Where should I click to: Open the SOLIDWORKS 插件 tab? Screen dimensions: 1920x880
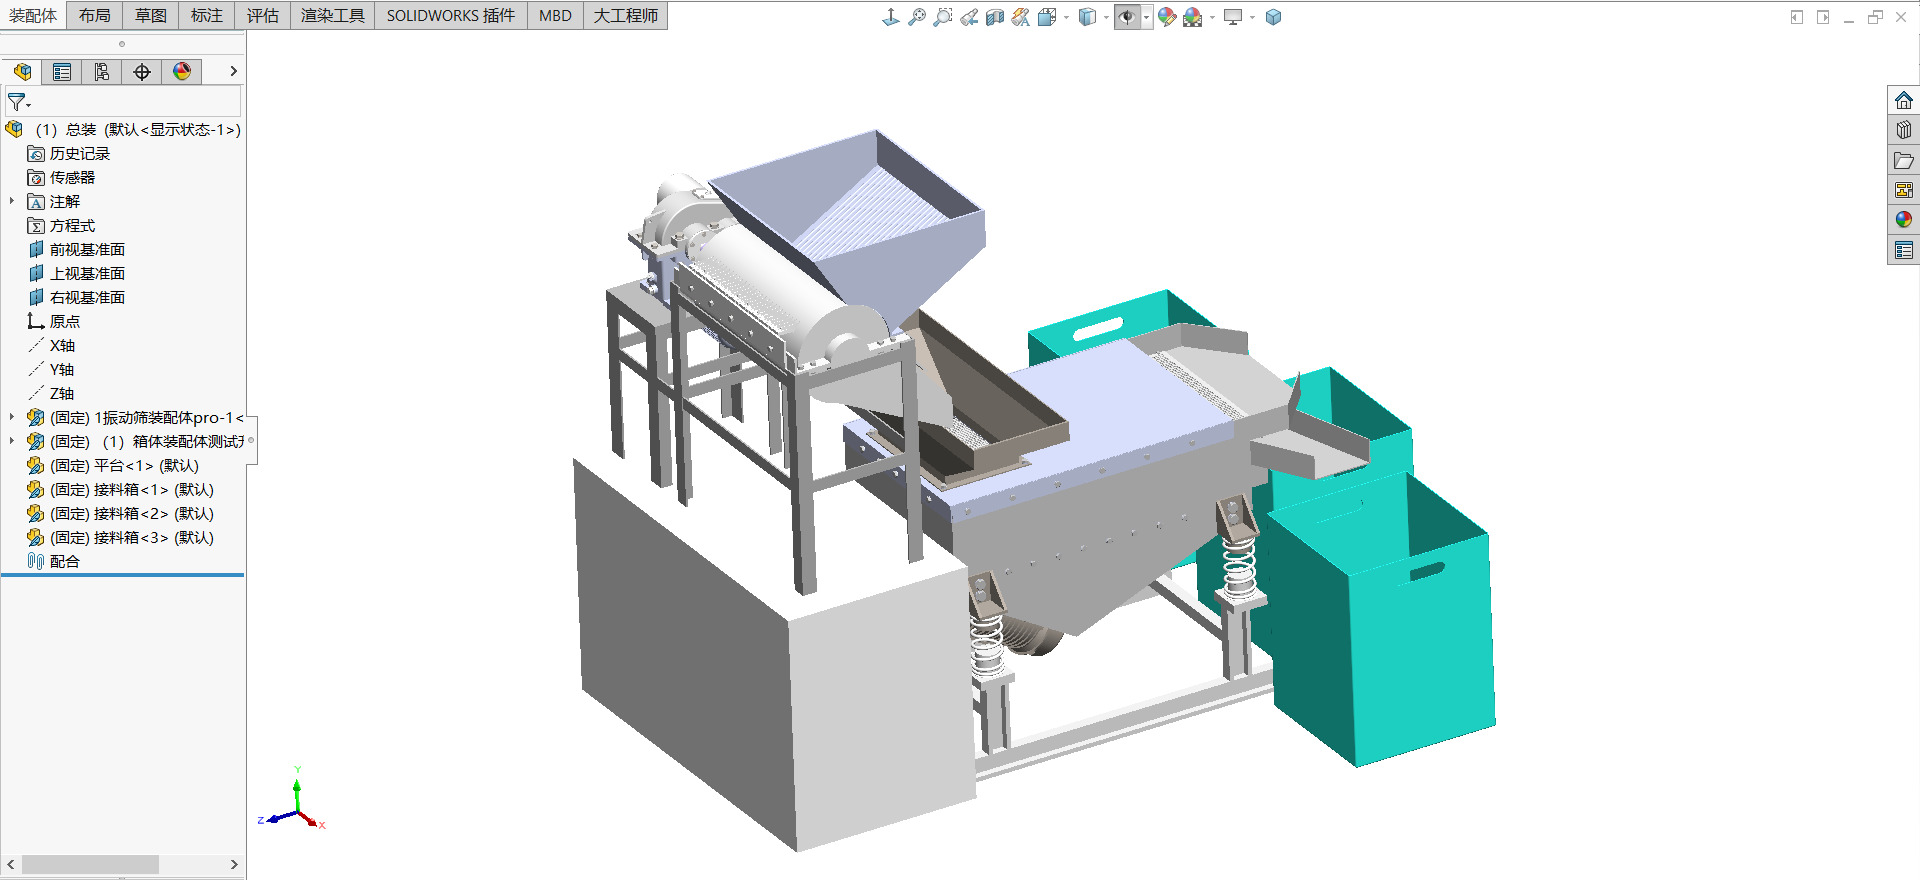(451, 16)
